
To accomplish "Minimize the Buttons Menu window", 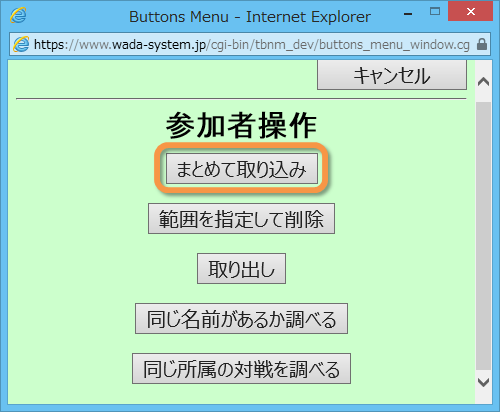I will coord(408,14).
